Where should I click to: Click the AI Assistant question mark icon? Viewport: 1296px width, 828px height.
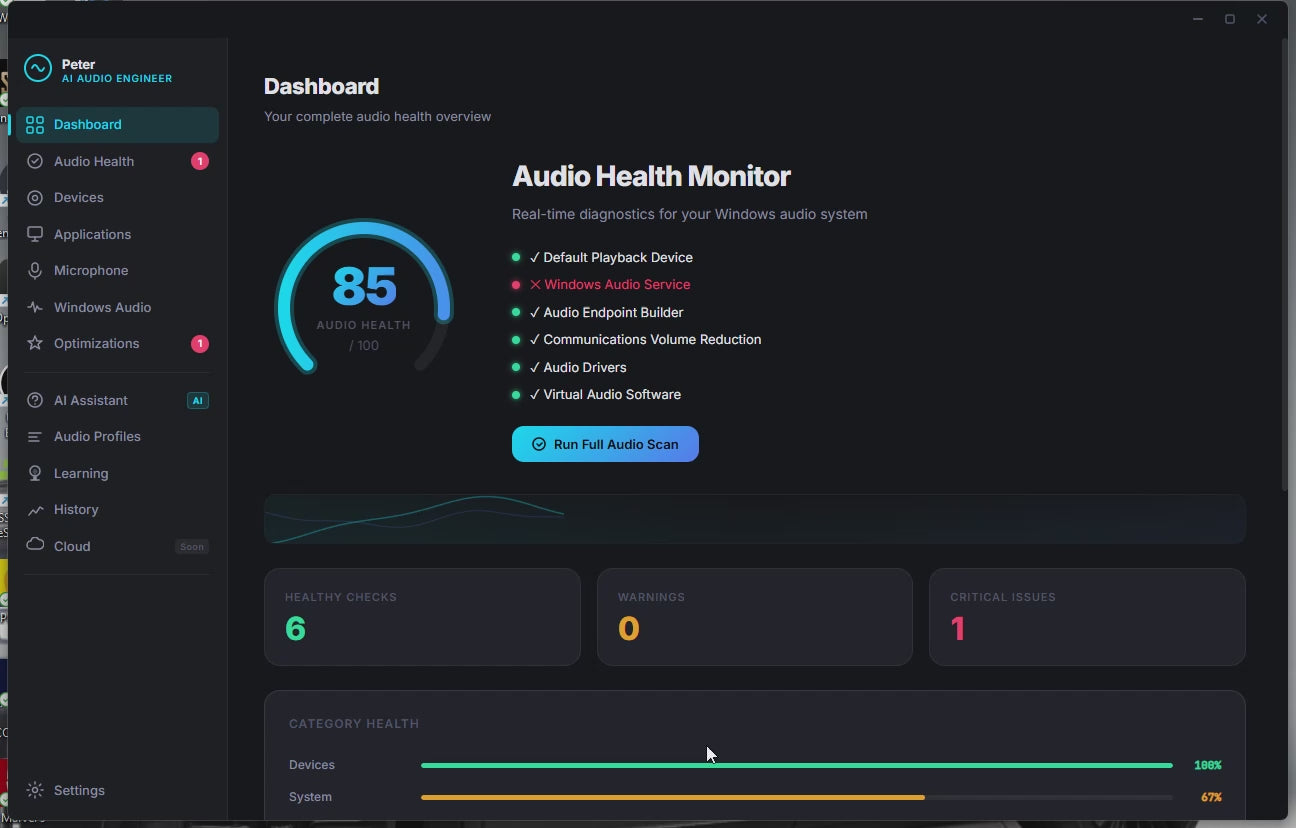[35, 400]
